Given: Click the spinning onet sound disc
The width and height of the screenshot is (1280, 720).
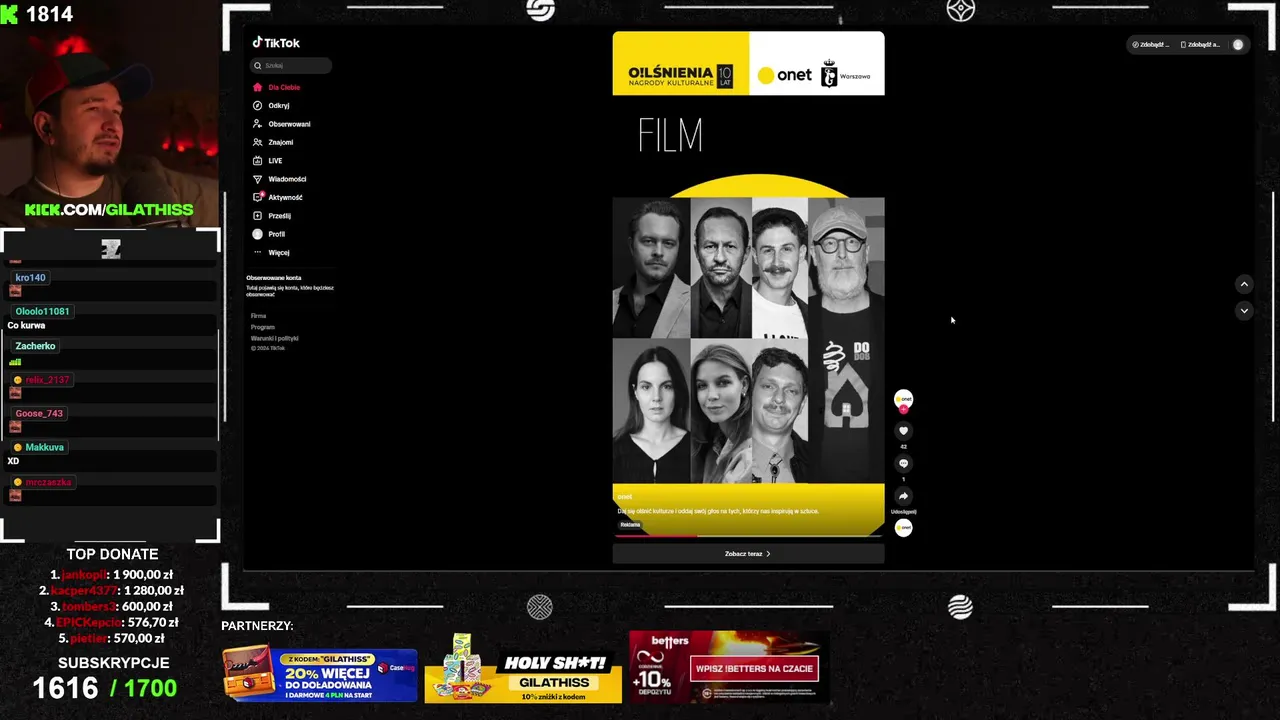Looking at the screenshot, I should pyautogui.click(x=903, y=528).
